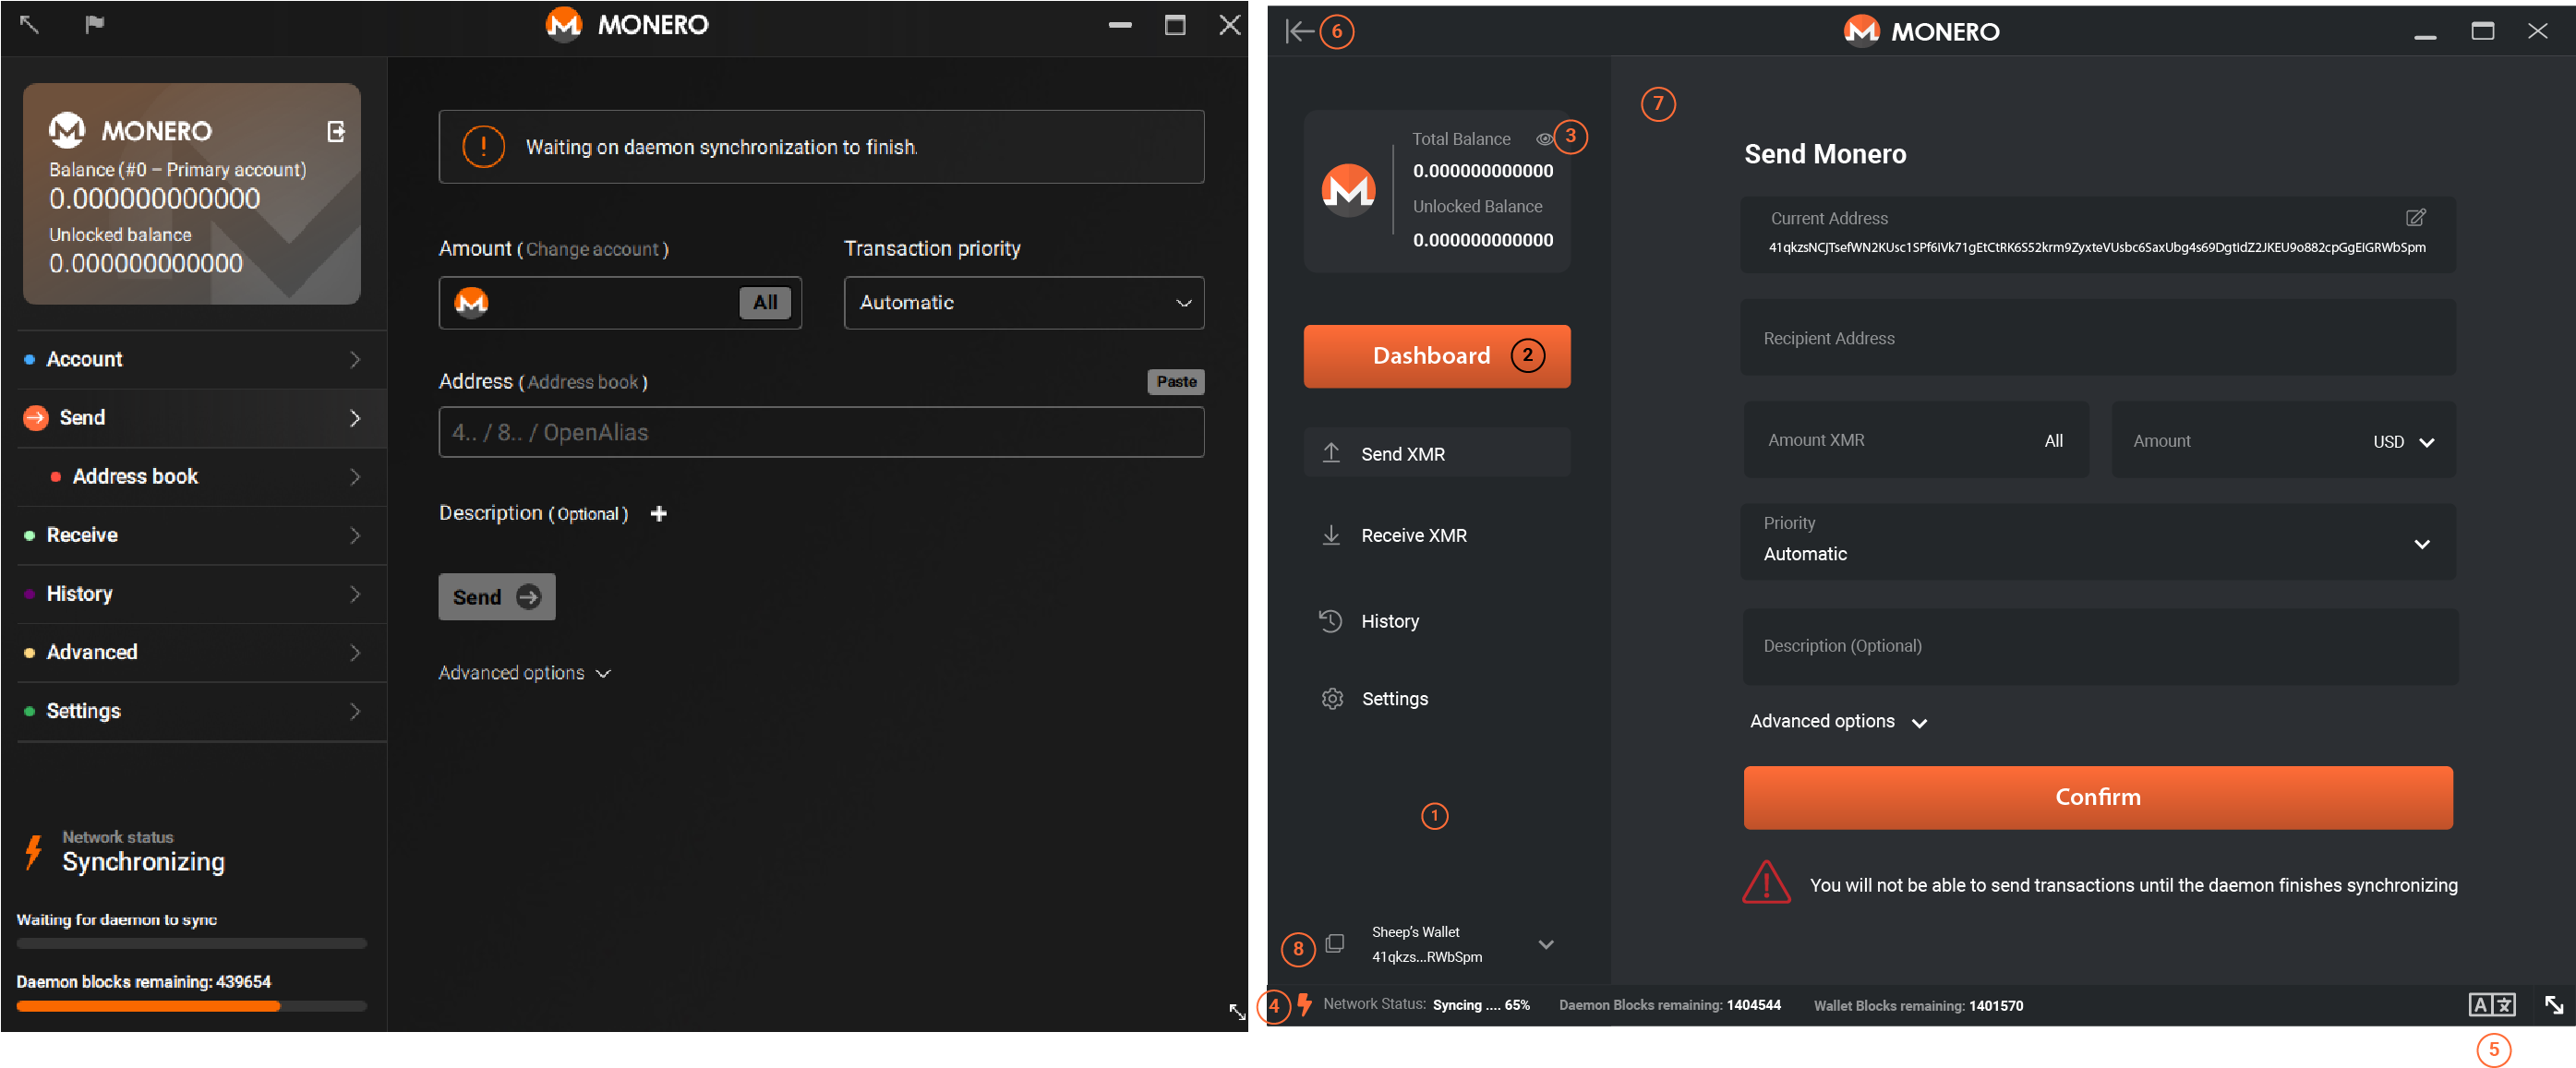Click the Paste button above the address field
This screenshot has height=1068, width=2576.
coord(1175,381)
